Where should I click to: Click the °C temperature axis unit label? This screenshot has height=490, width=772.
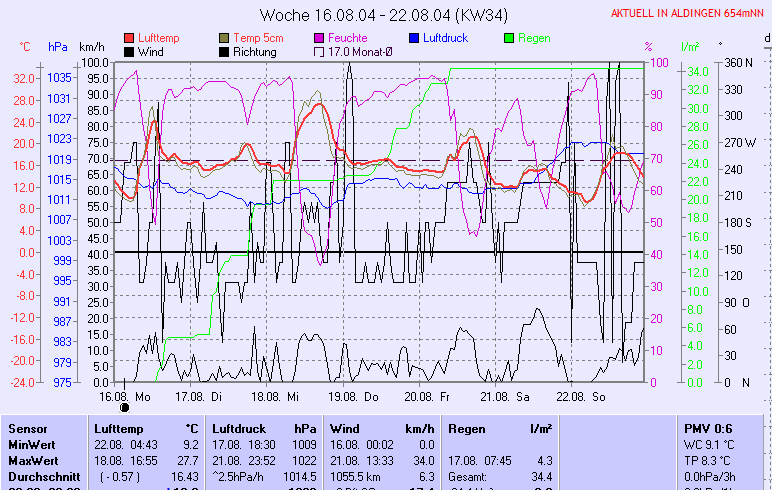pyautogui.click(x=25, y=47)
